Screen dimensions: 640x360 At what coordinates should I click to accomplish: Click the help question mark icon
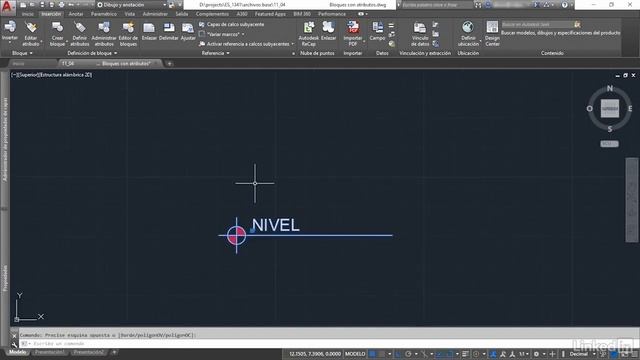pyautogui.click(x=564, y=5)
